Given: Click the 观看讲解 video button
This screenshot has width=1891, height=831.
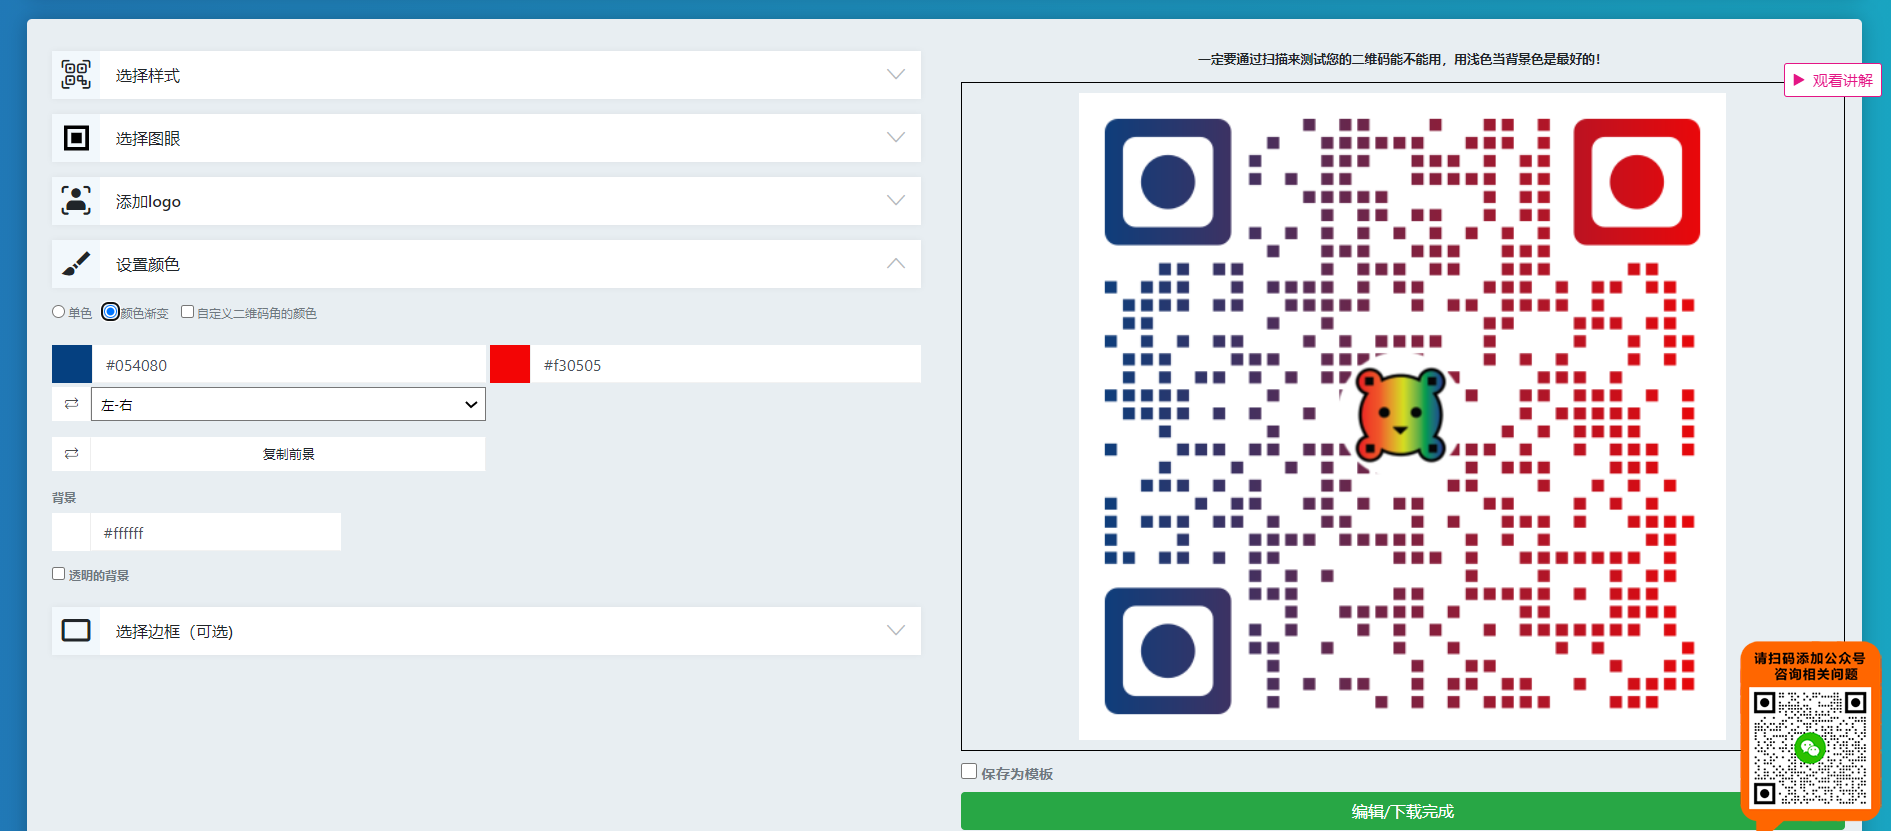Looking at the screenshot, I should coord(1832,80).
